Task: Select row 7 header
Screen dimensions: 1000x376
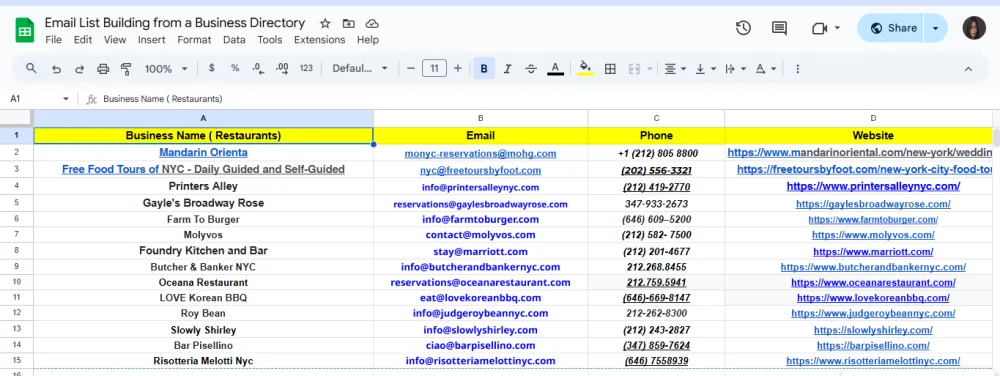Action: [x=16, y=235]
